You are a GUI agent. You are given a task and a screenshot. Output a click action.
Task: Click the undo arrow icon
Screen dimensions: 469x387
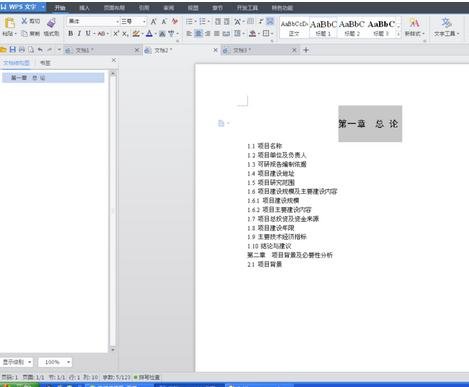coord(40,50)
